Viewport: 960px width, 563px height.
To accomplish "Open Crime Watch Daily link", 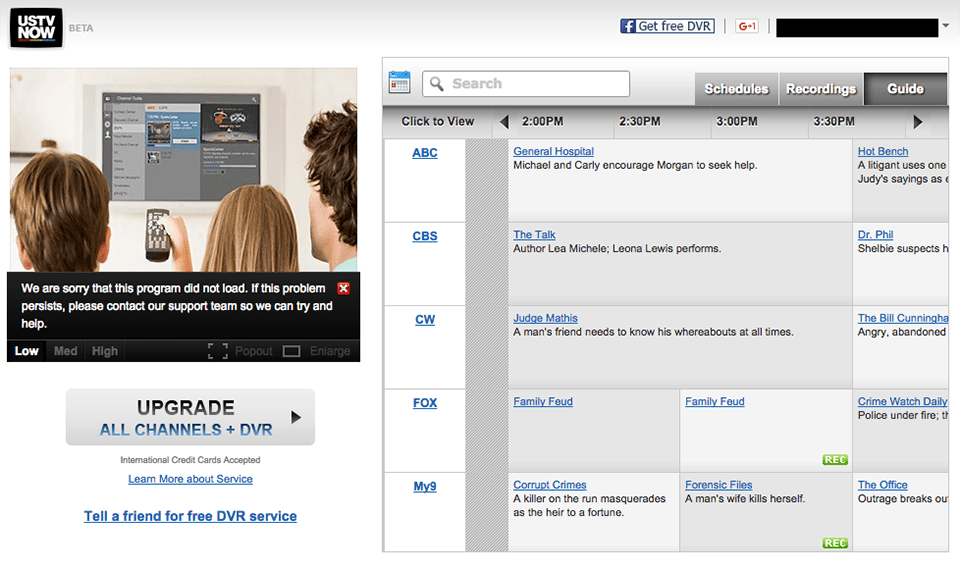I will click(902, 401).
